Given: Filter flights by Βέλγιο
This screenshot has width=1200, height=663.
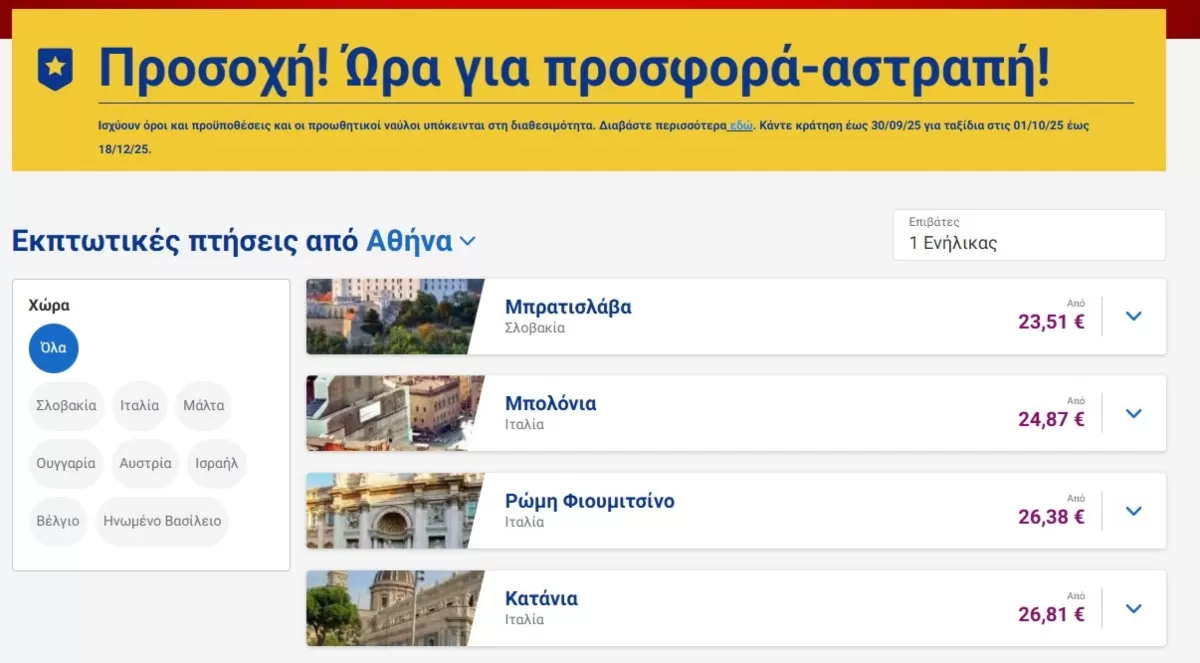Looking at the screenshot, I should coord(58,522).
